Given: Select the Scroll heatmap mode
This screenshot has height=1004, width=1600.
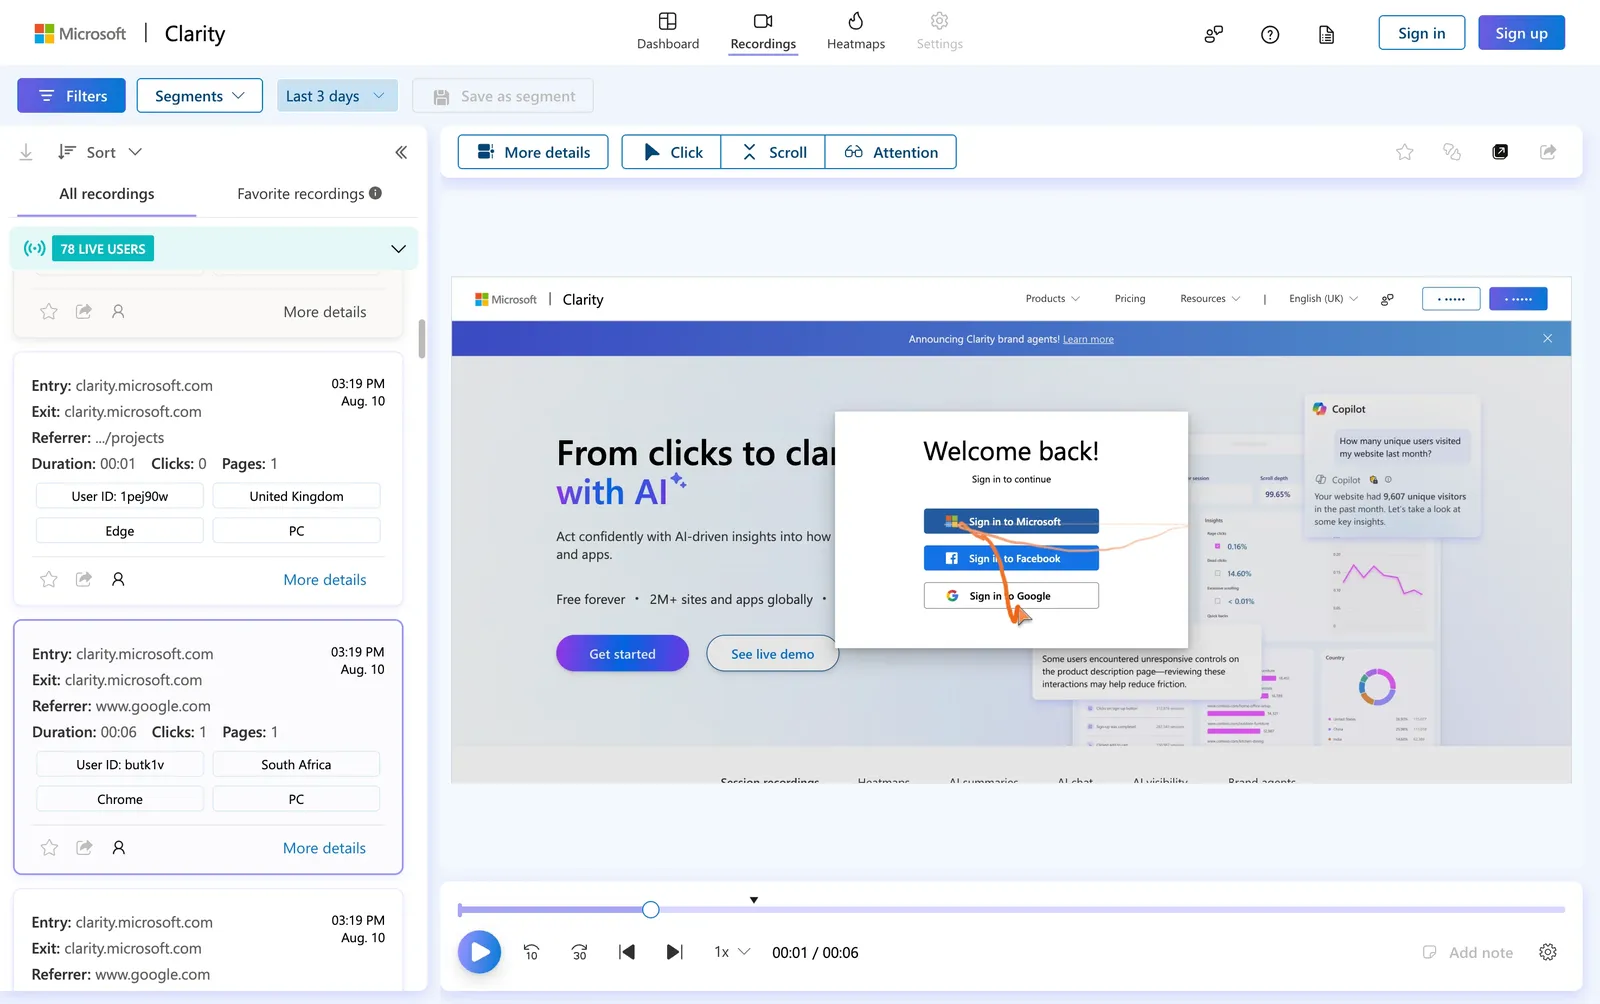Looking at the screenshot, I should tap(773, 152).
